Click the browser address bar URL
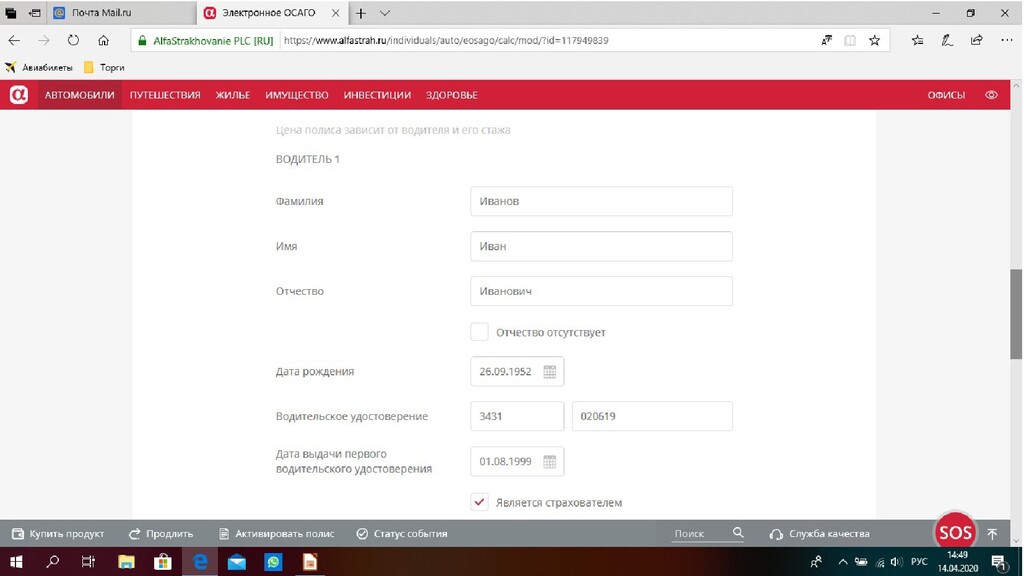The height and width of the screenshot is (576, 1024). 446,40
